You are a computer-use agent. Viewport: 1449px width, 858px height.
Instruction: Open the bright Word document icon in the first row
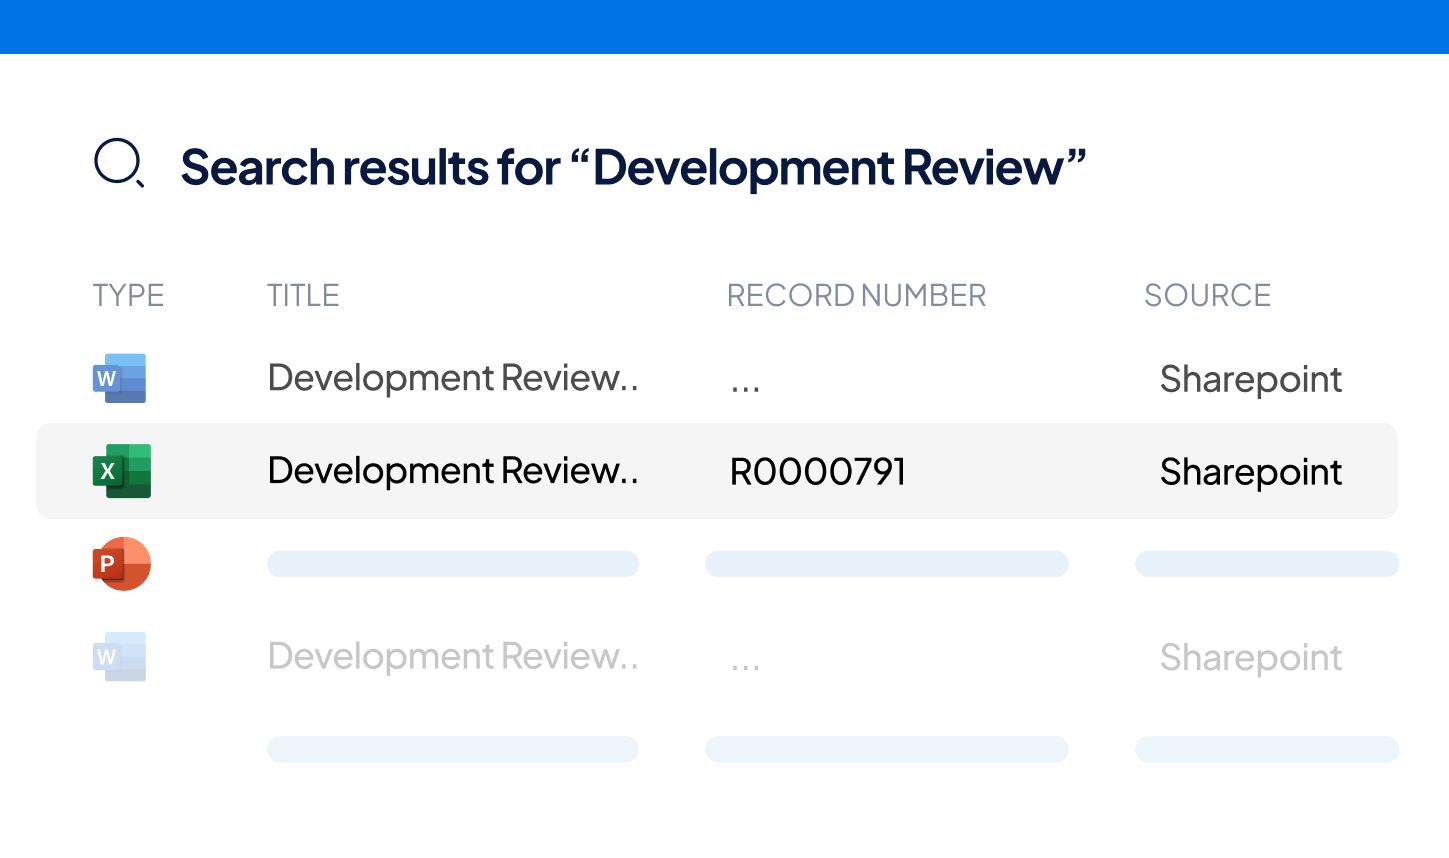[x=120, y=378]
